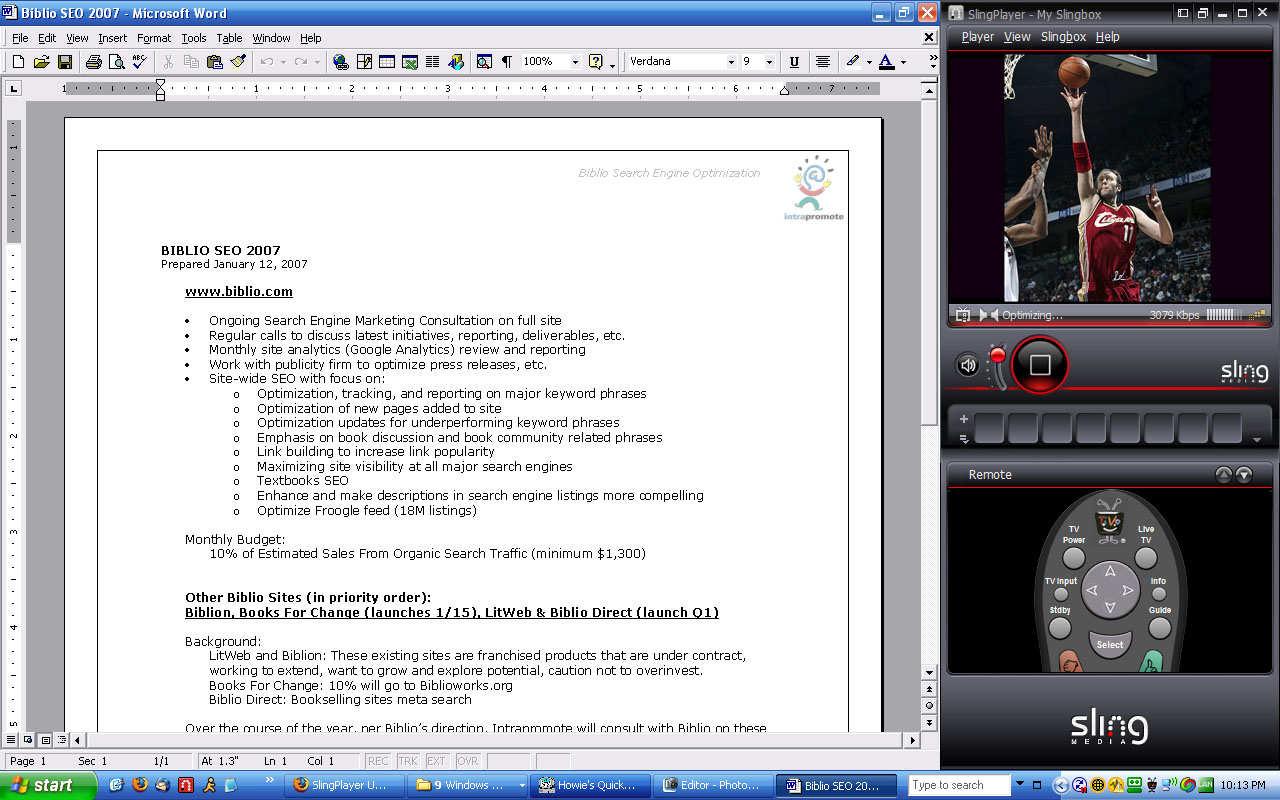This screenshot has height=800, width=1280.
Task: Open the Tables and Borders toolbar
Action: click(x=364, y=62)
